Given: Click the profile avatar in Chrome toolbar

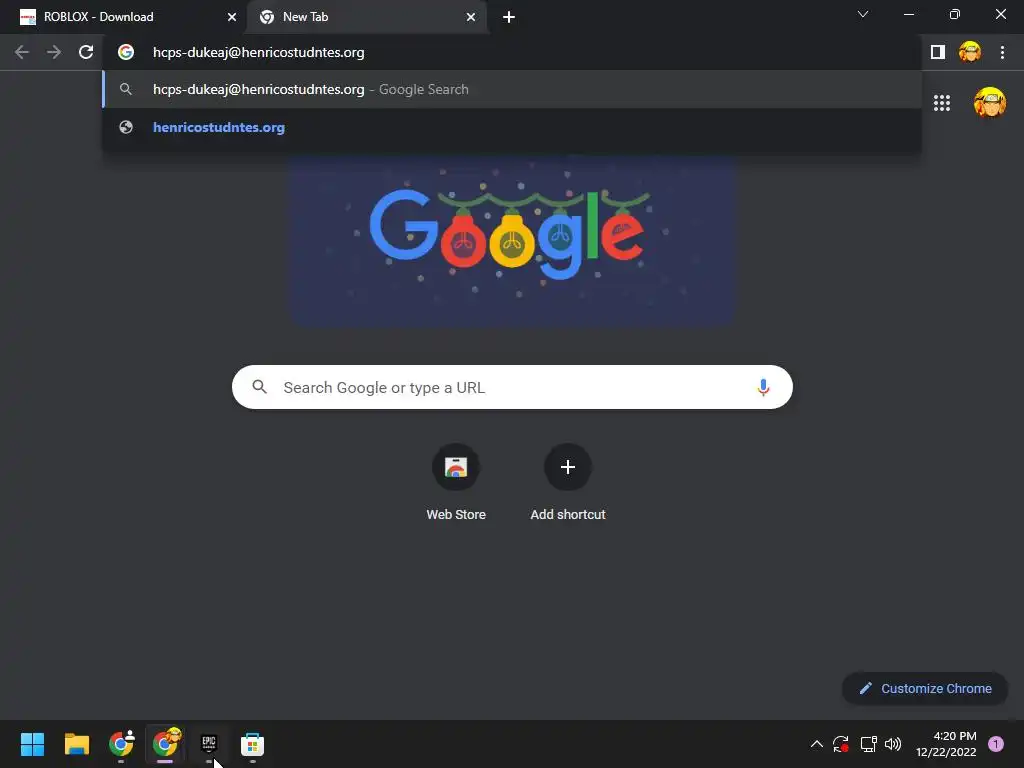Looking at the screenshot, I should click(970, 52).
